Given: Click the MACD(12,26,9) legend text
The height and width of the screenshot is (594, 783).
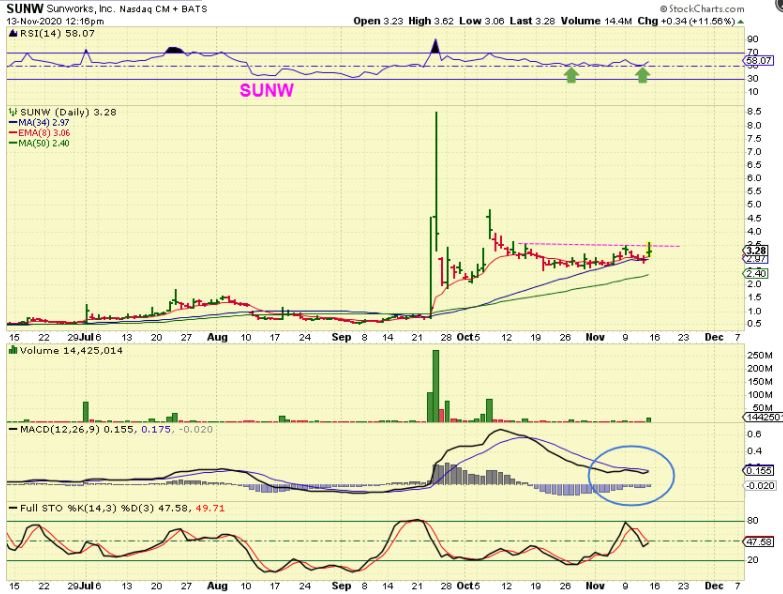Looking at the screenshot, I should click(116, 429).
